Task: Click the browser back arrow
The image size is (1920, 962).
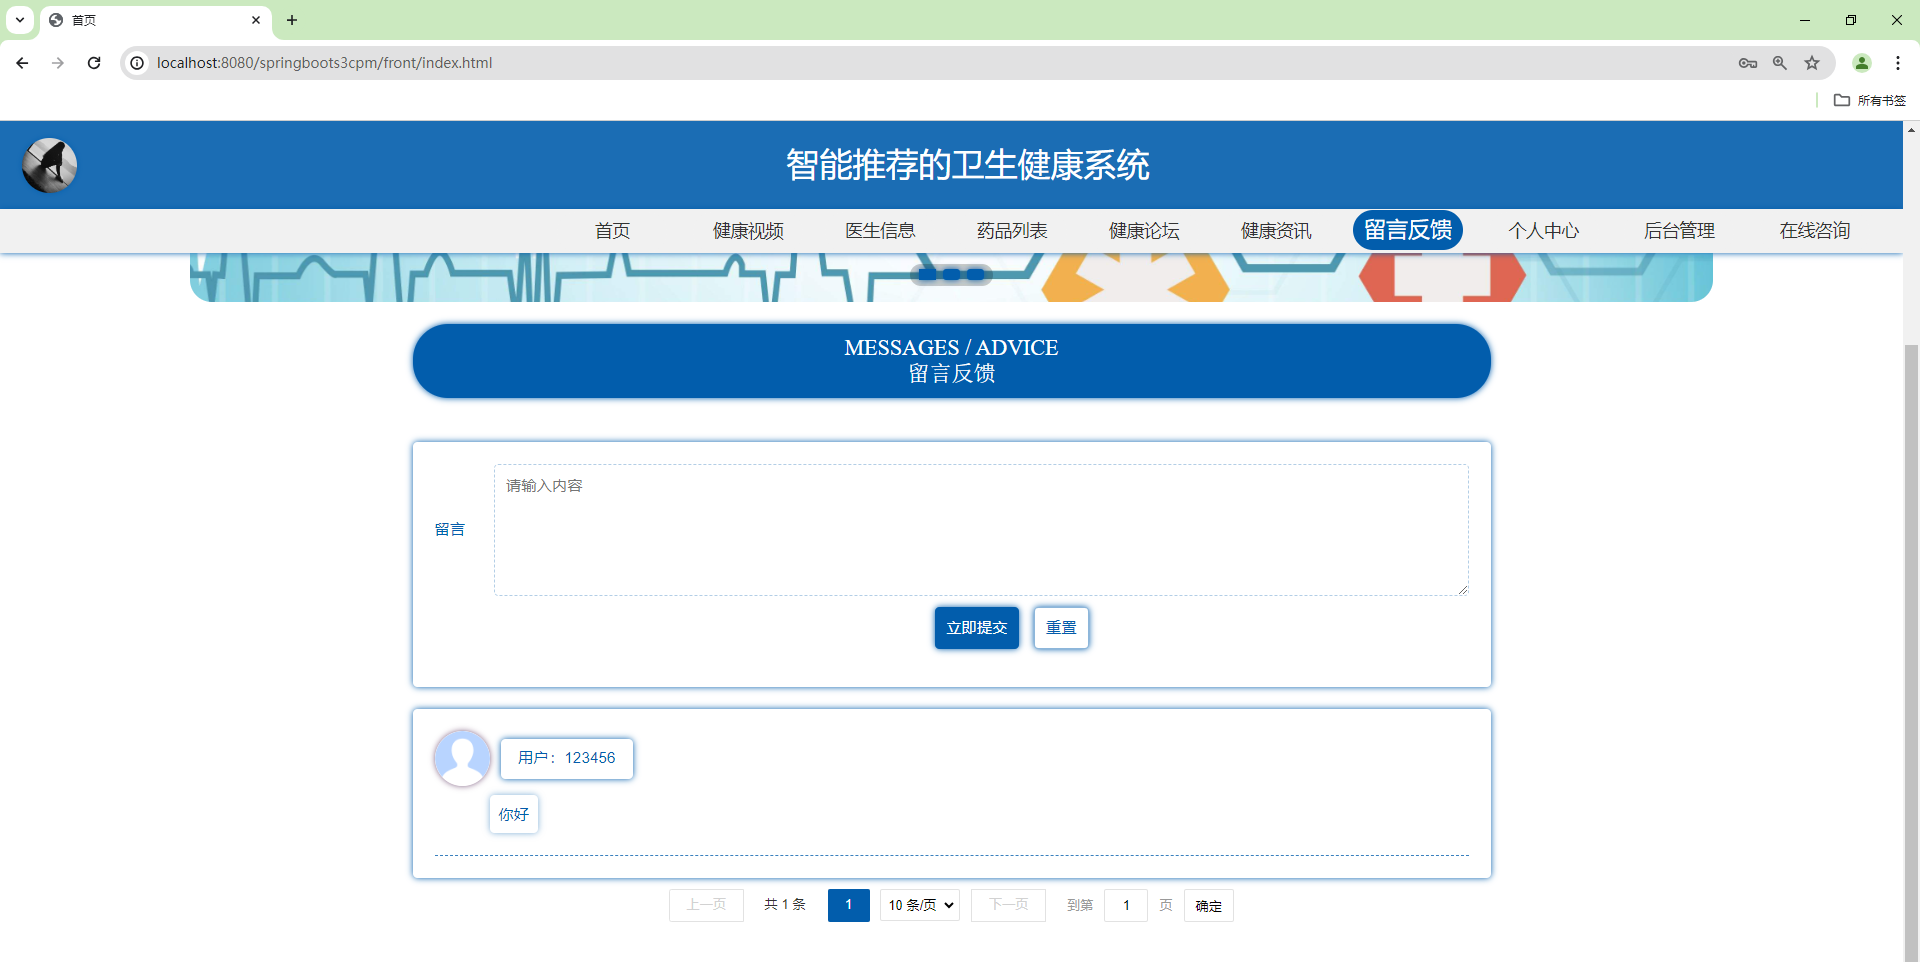Action: 22,63
